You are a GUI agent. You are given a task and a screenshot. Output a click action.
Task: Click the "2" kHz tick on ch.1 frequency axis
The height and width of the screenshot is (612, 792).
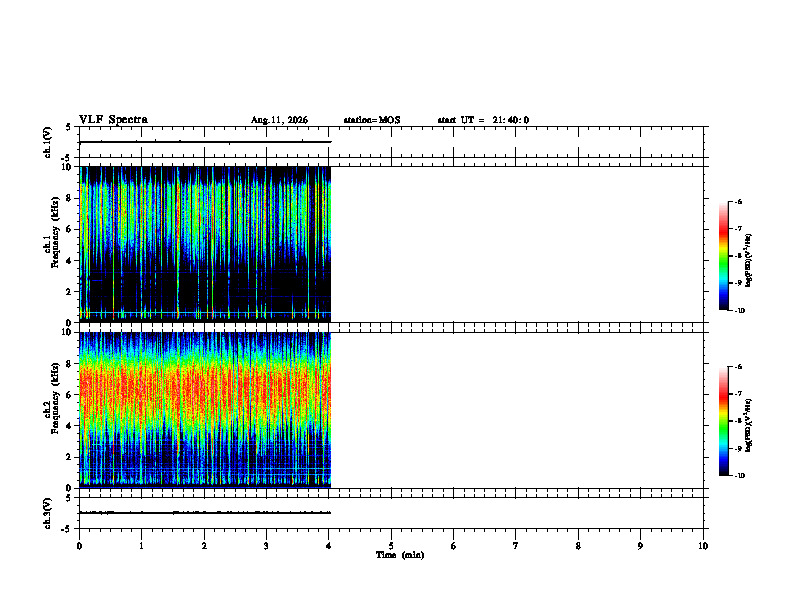tap(69, 292)
